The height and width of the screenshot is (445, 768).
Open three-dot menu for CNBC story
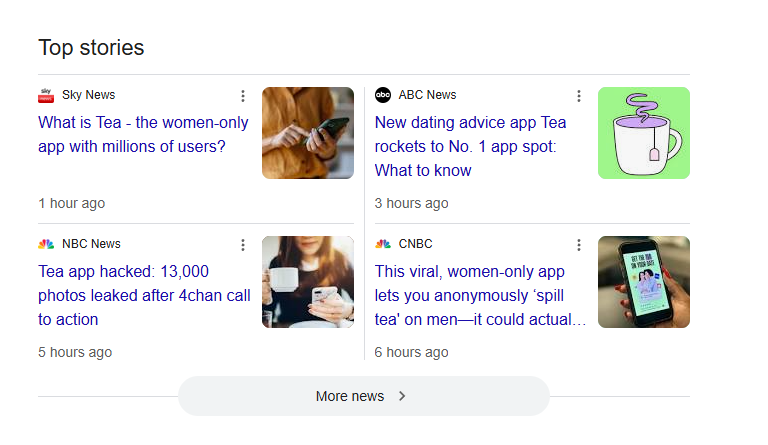[x=579, y=245]
